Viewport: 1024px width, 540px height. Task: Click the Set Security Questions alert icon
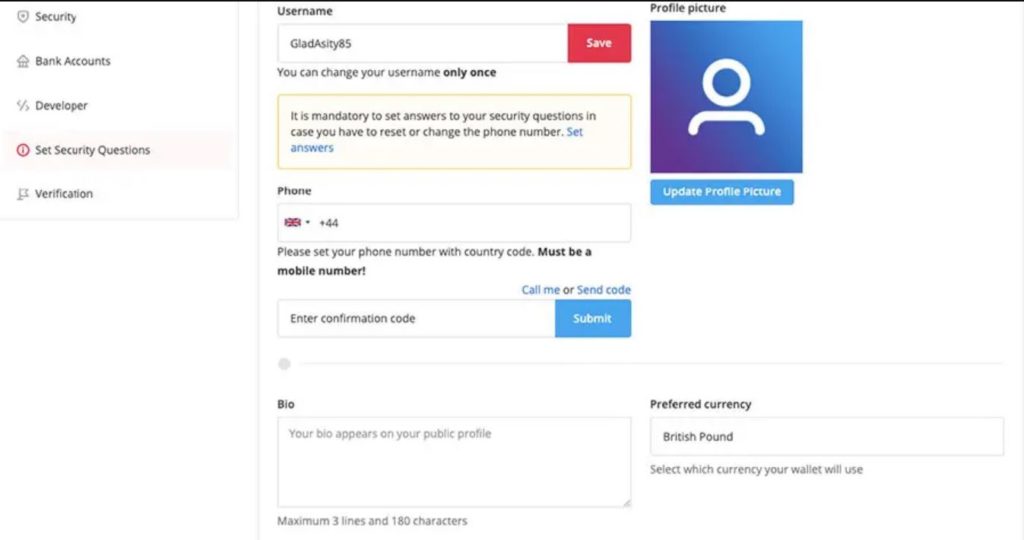click(x=23, y=150)
